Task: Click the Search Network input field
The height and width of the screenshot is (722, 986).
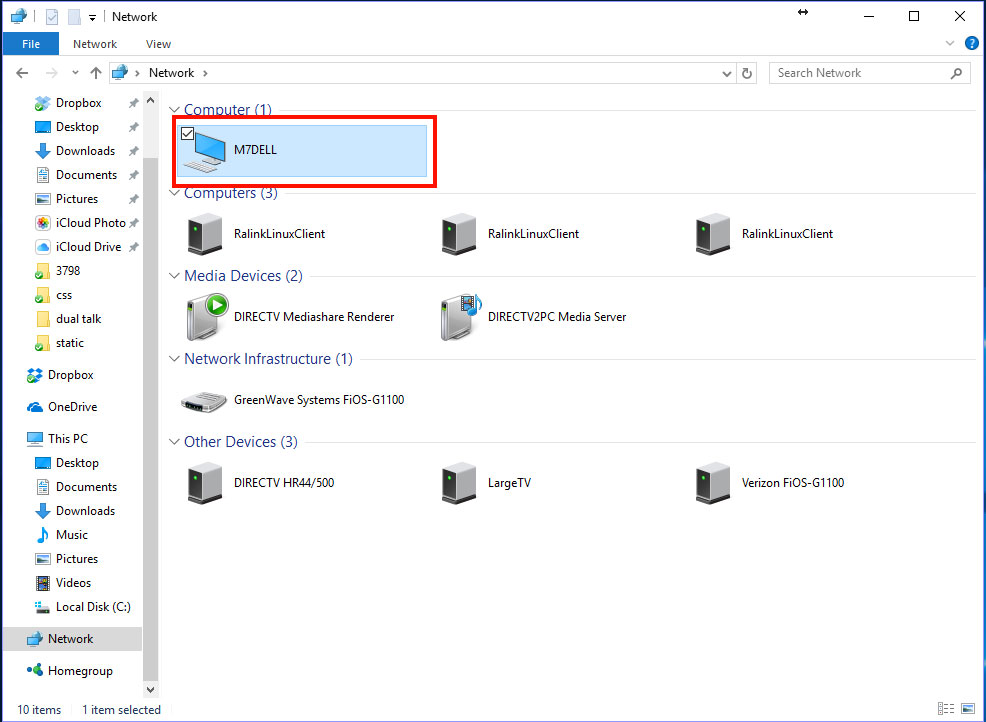Action: (x=869, y=73)
